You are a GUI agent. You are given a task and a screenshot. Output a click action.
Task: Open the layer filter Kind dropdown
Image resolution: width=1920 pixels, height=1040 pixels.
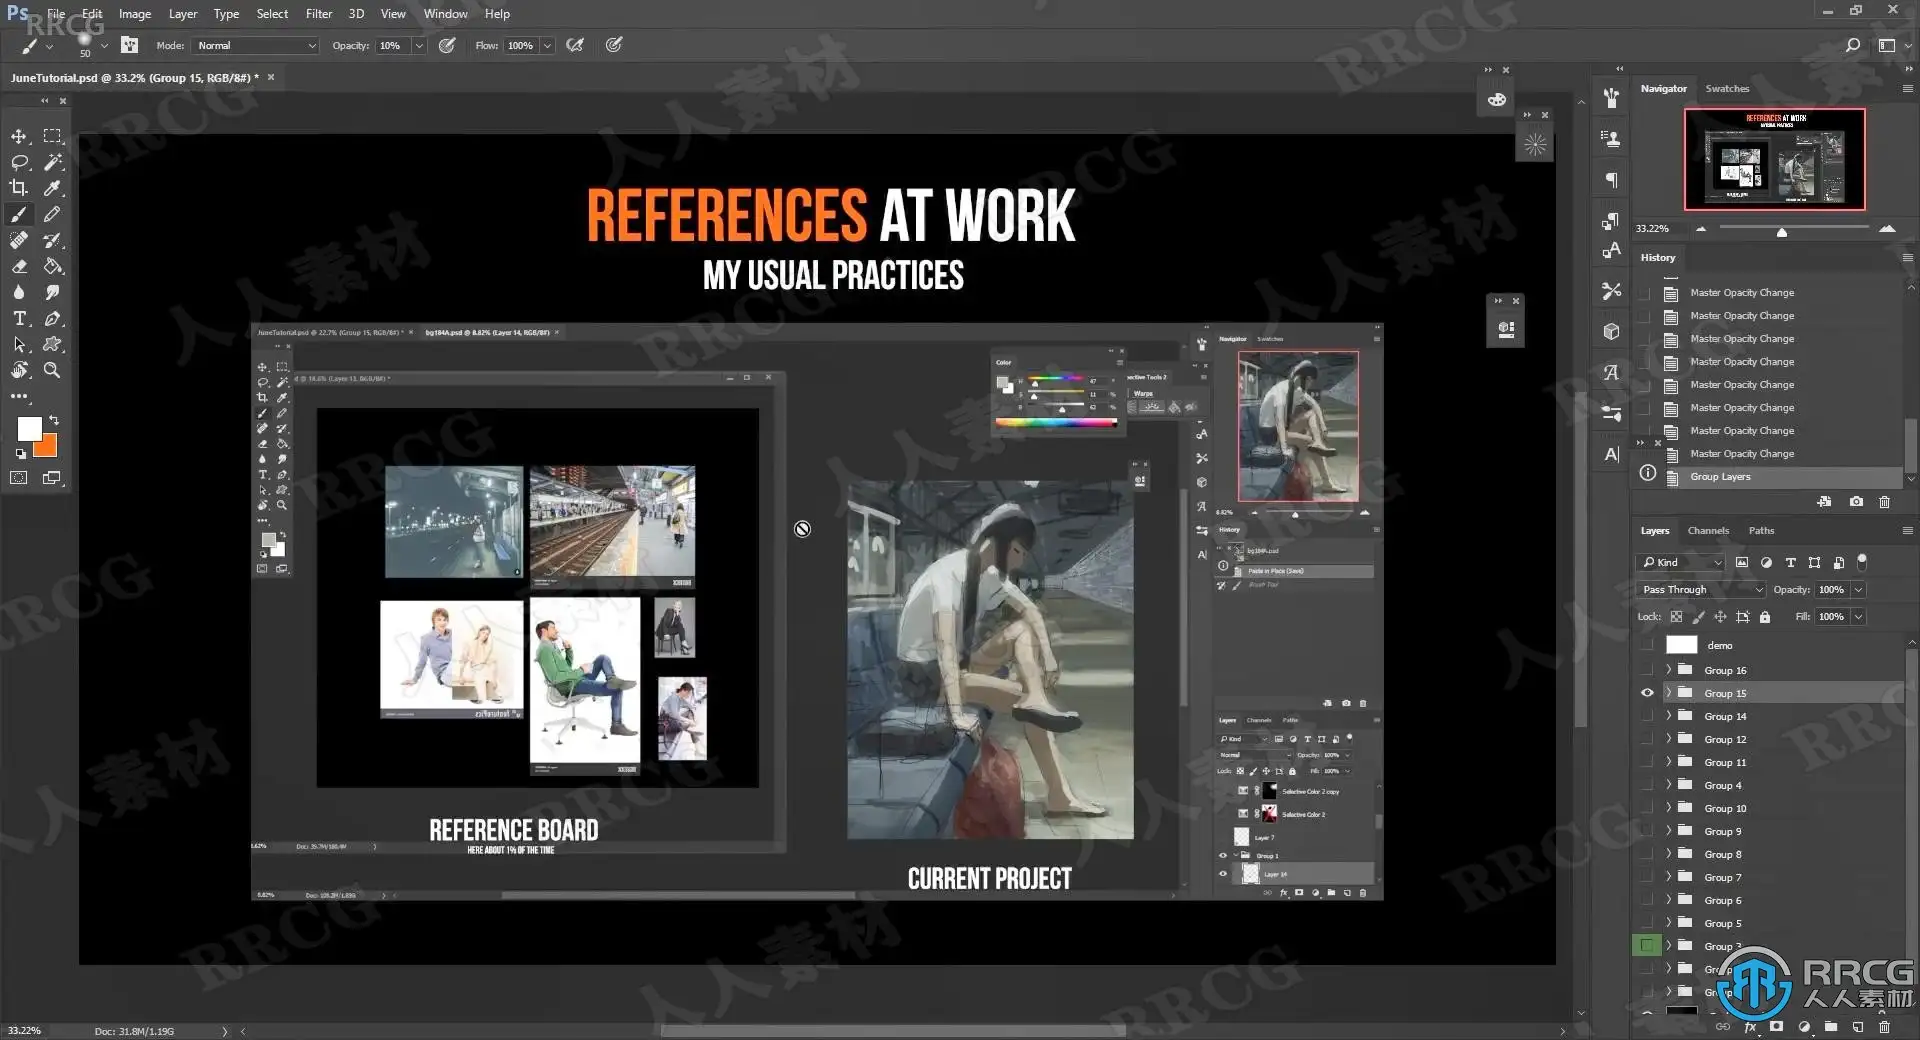[1681, 562]
